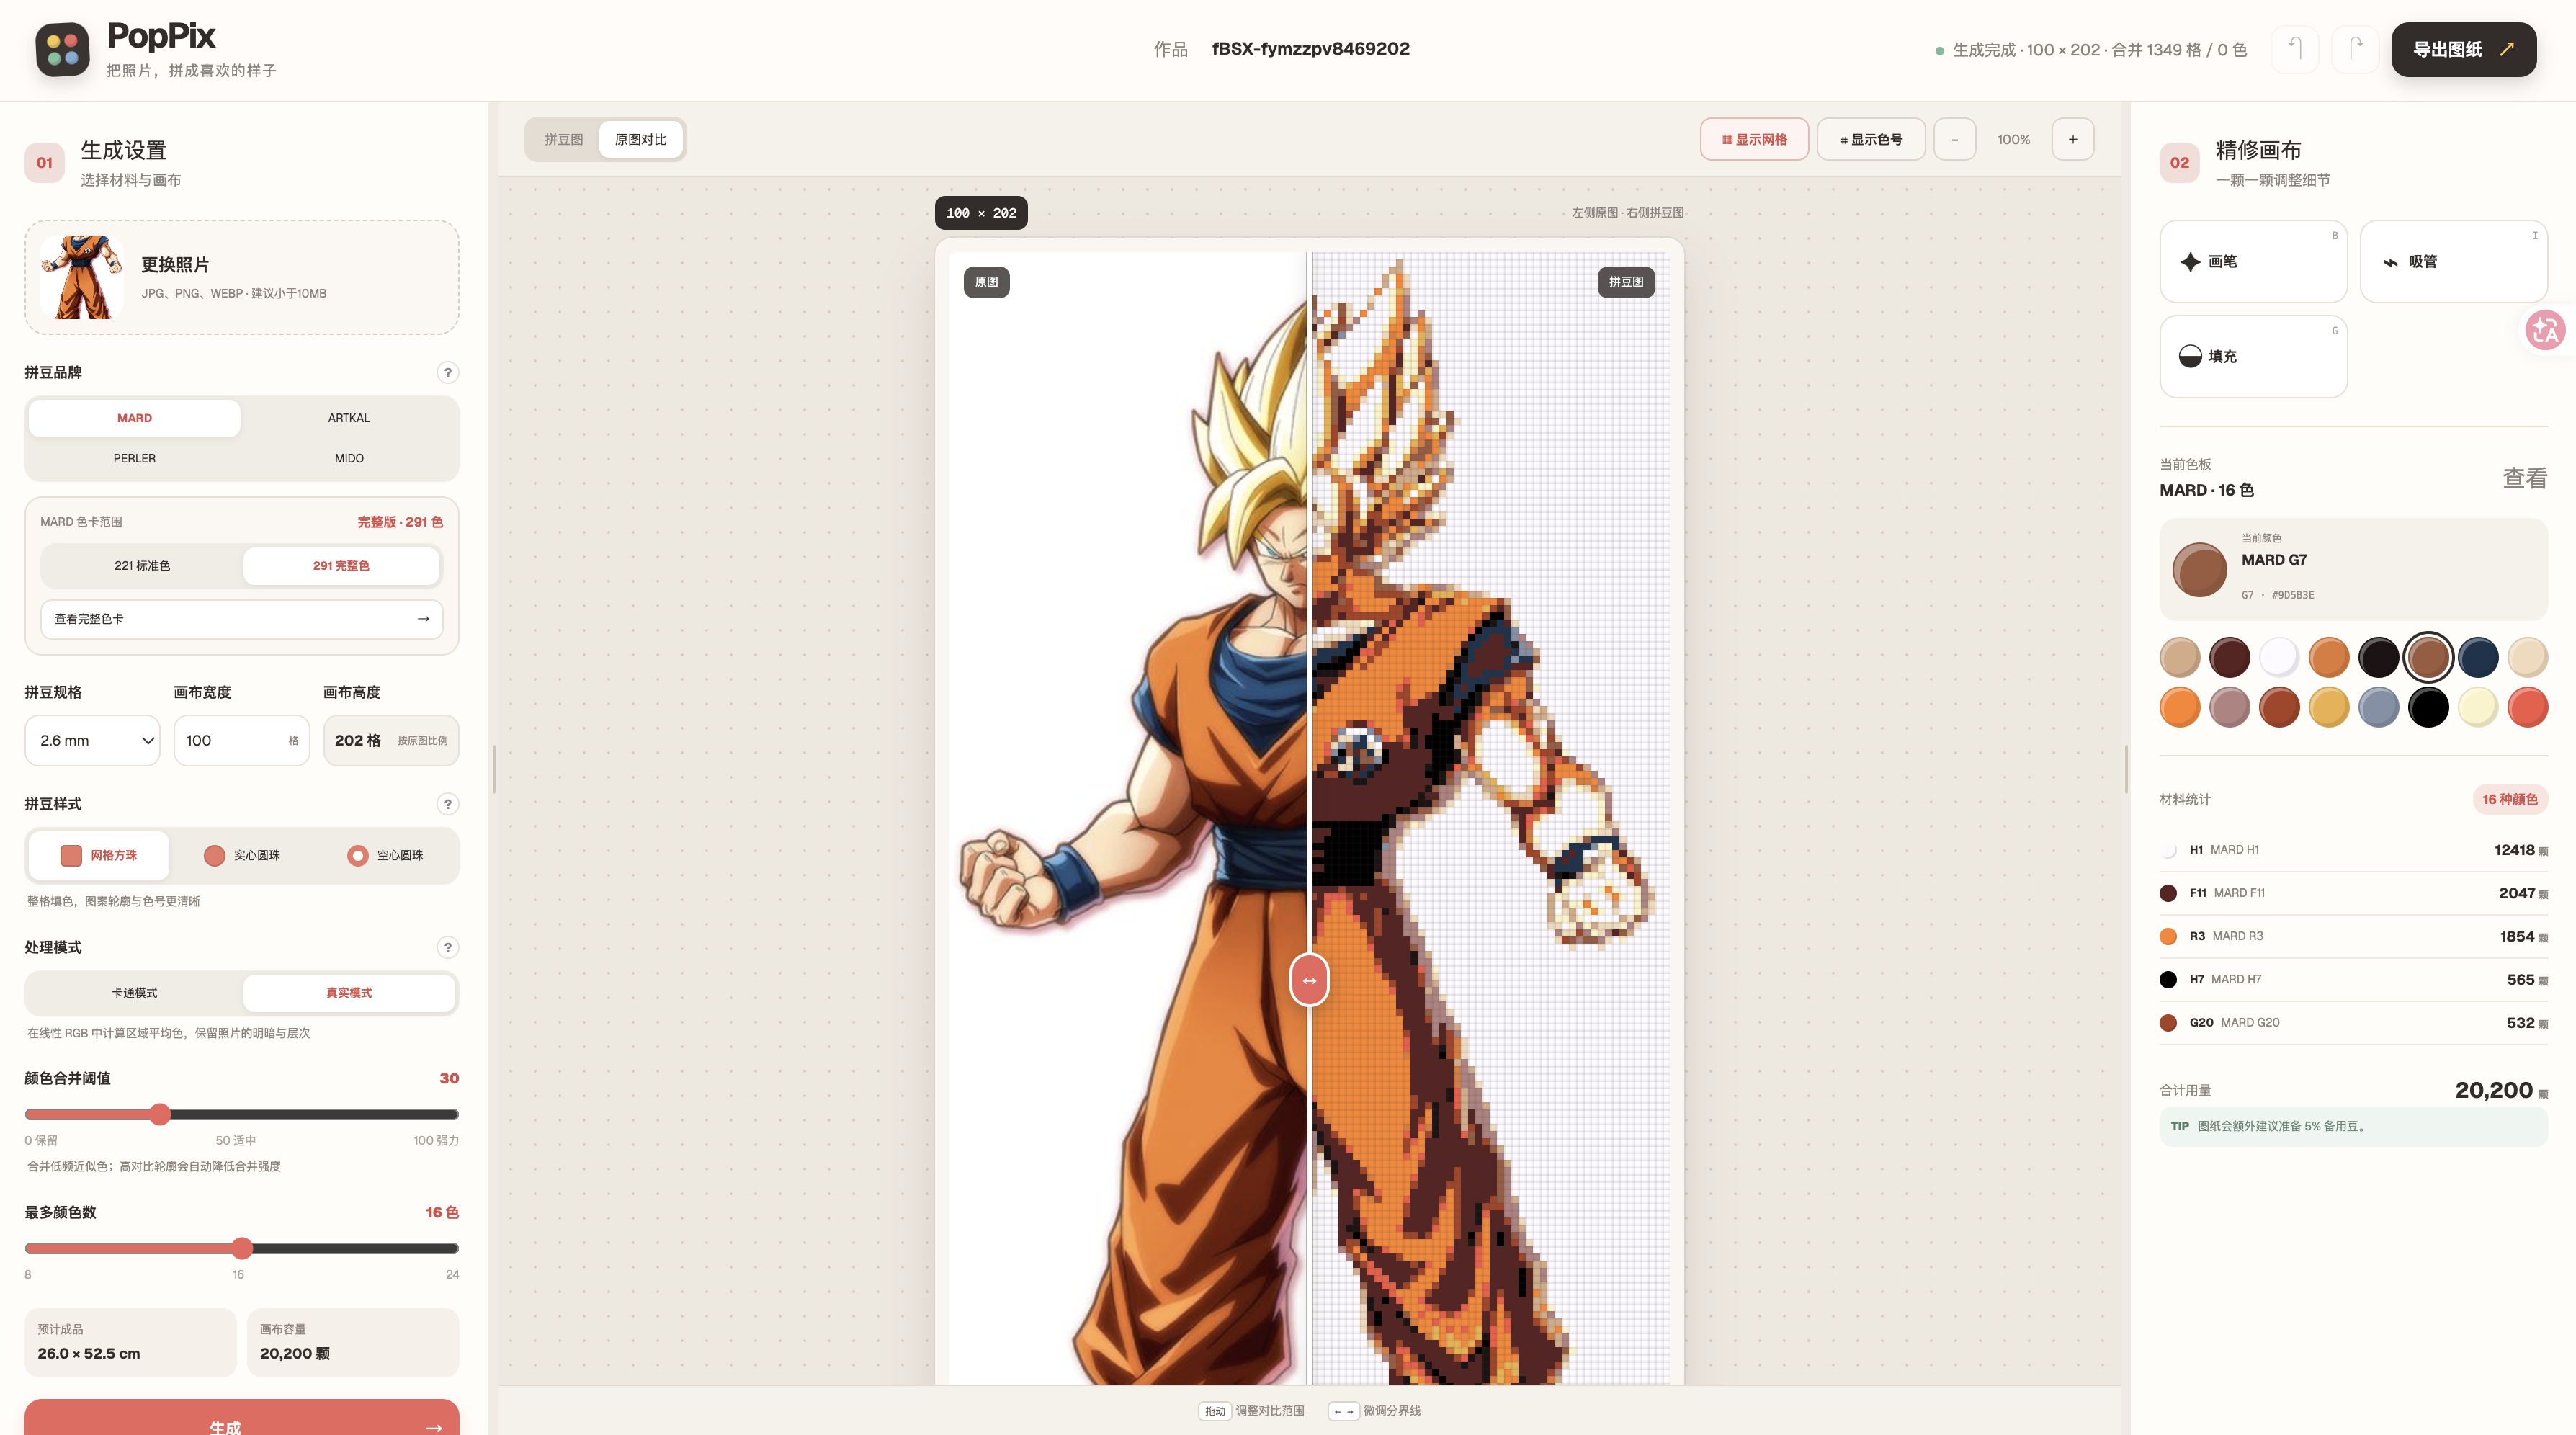2576x1435 pixels.
Task: Click the comparison divider handle
Action: [1309, 980]
